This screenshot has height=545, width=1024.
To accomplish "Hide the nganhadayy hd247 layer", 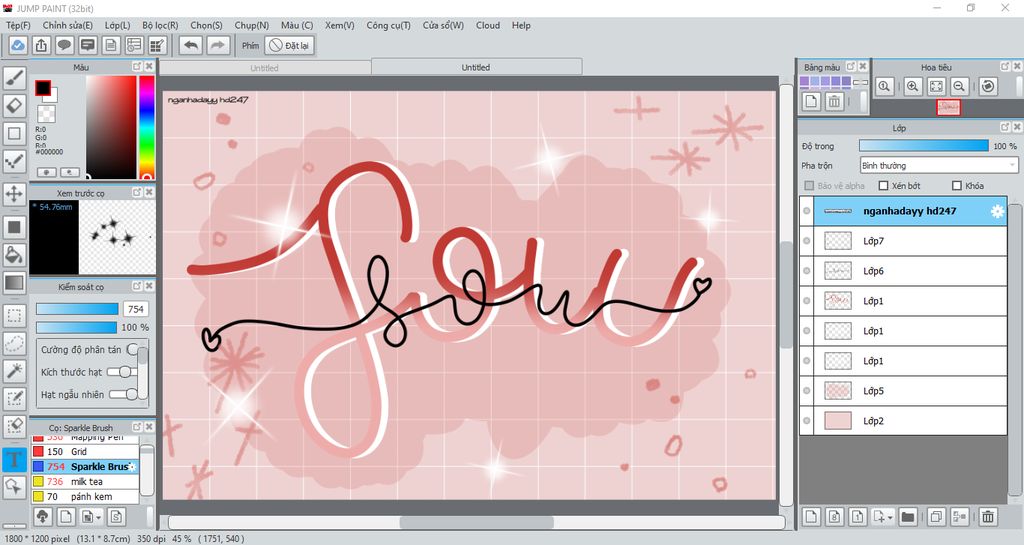I will [x=807, y=211].
